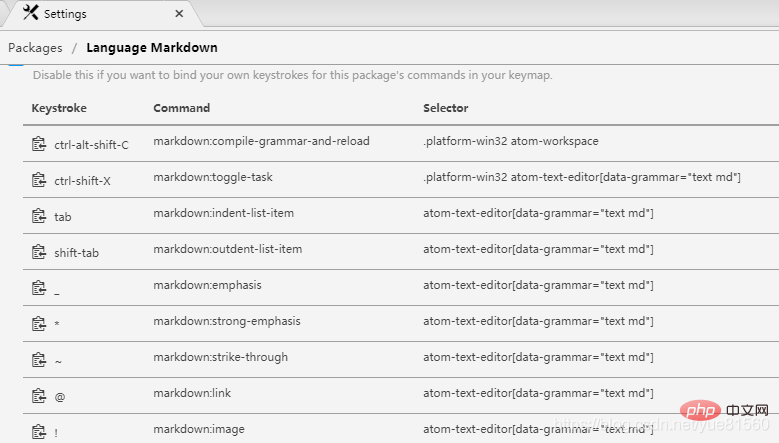The height and width of the screenshot is (443, 779).
Task: Click the Keystroke column header
Action: pyautogui.click(x=59, y=108)
